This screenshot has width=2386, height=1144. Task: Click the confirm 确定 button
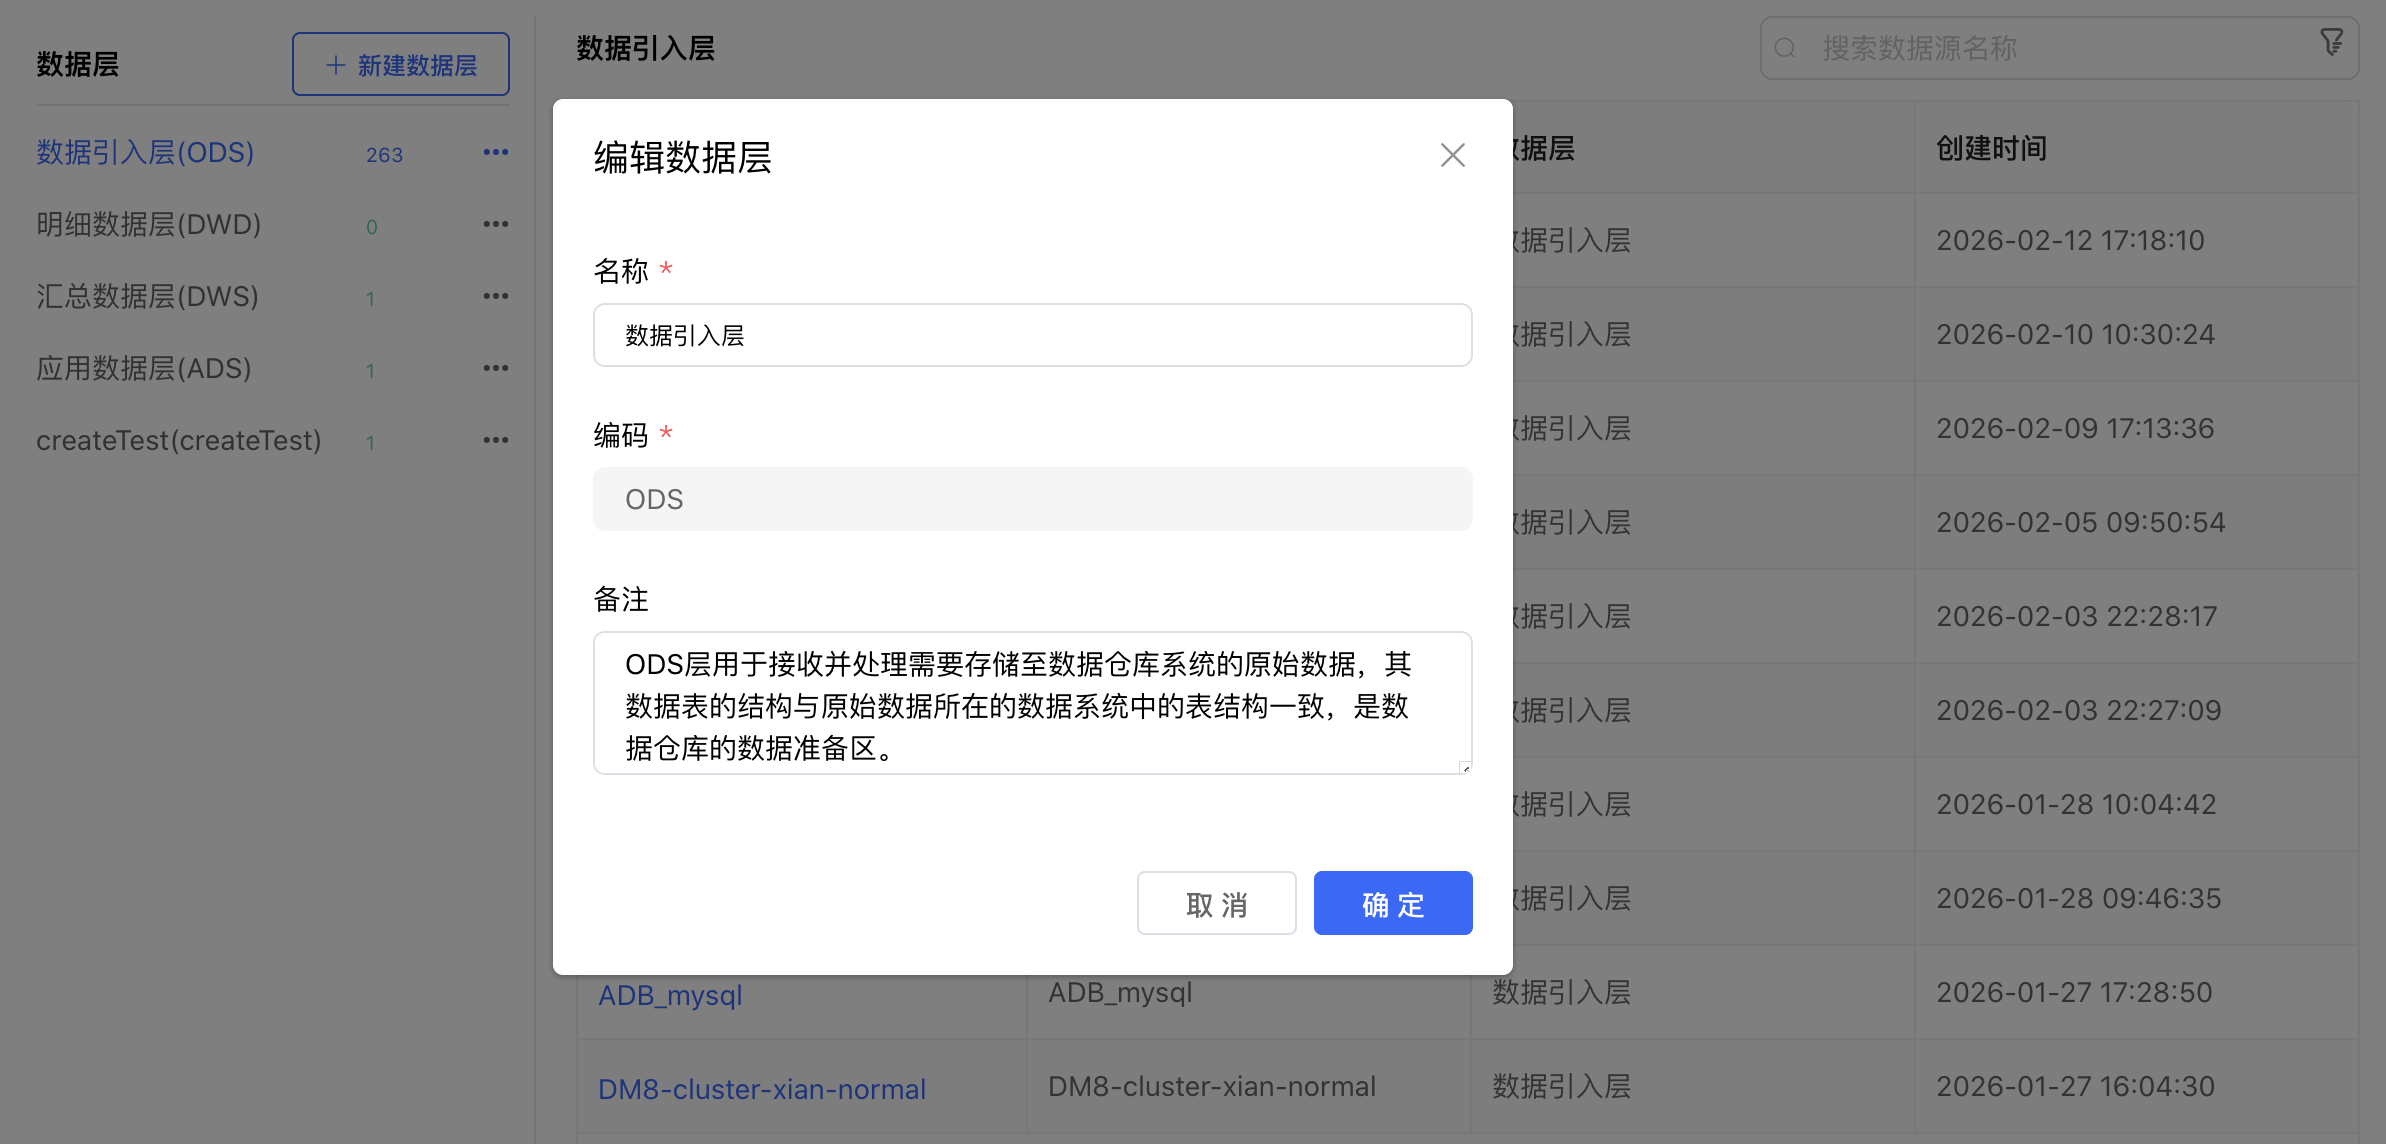click(x=1392, y=903)
